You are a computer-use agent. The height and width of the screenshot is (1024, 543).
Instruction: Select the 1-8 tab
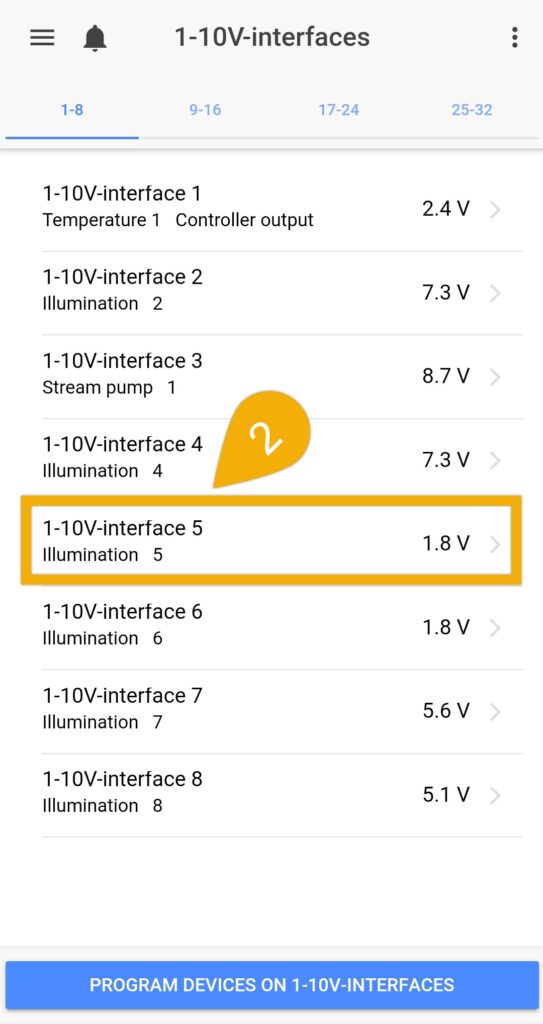point(72,110)
